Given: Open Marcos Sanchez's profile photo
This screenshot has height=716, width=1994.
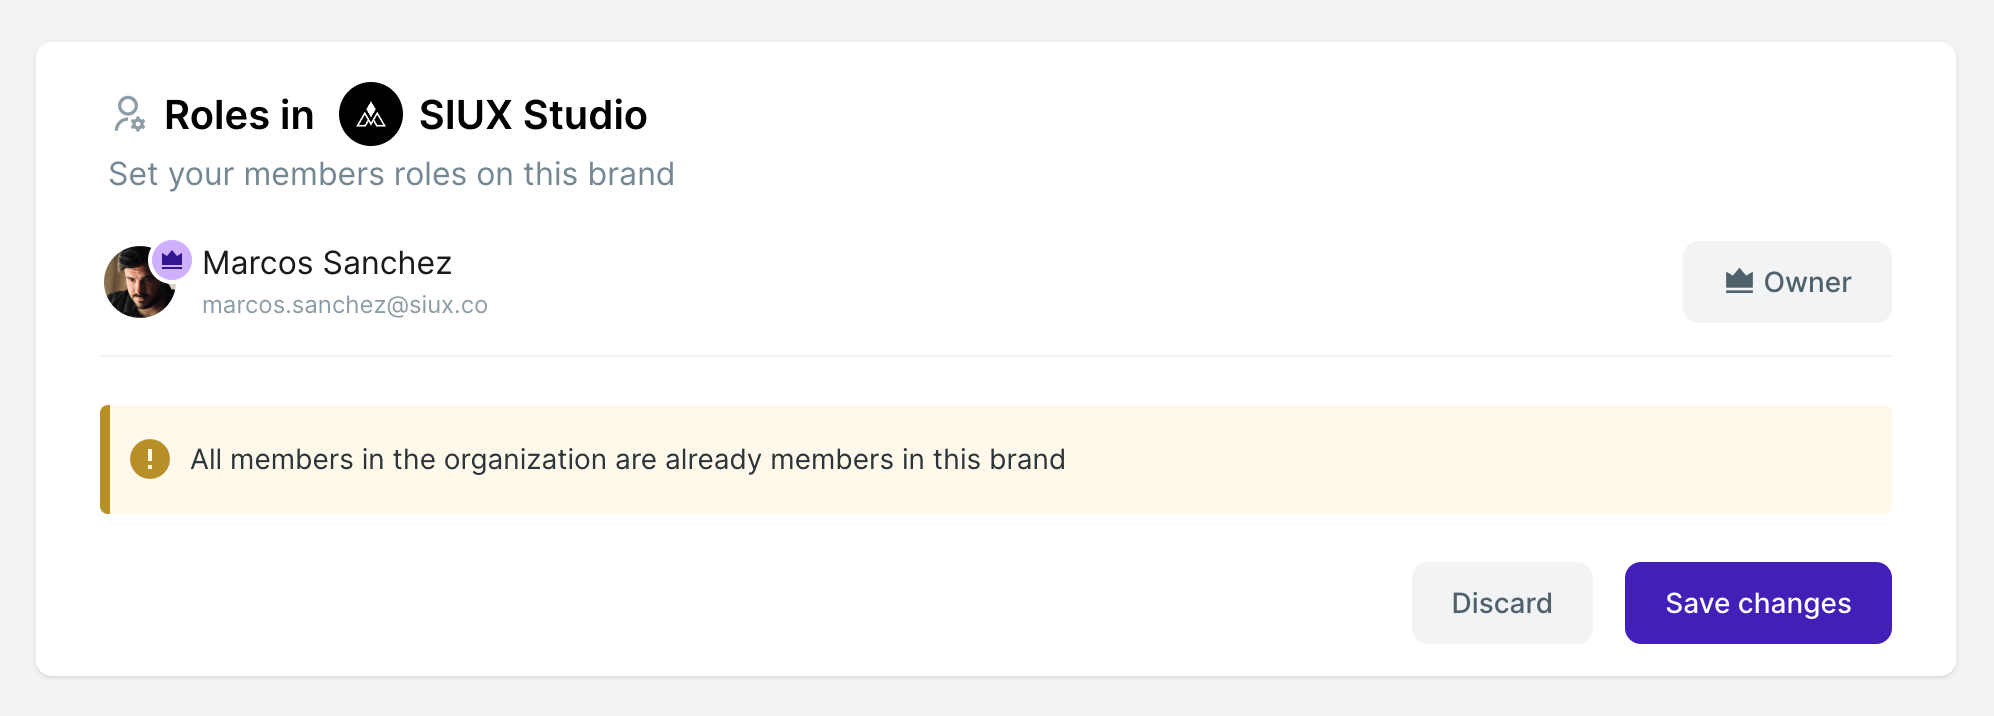Looking at the screenshot, I should 139,283.
